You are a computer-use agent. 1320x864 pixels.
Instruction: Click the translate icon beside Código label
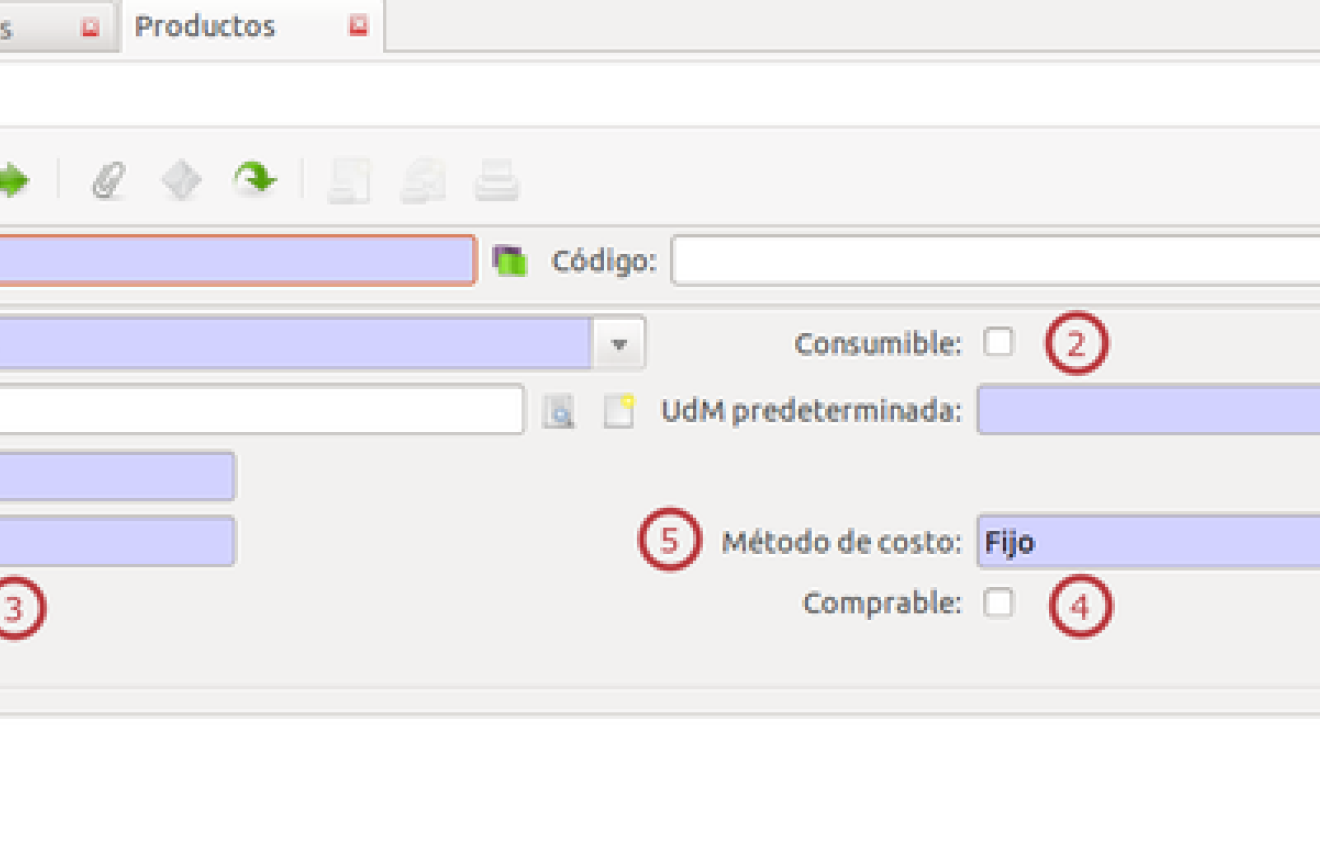510,261
